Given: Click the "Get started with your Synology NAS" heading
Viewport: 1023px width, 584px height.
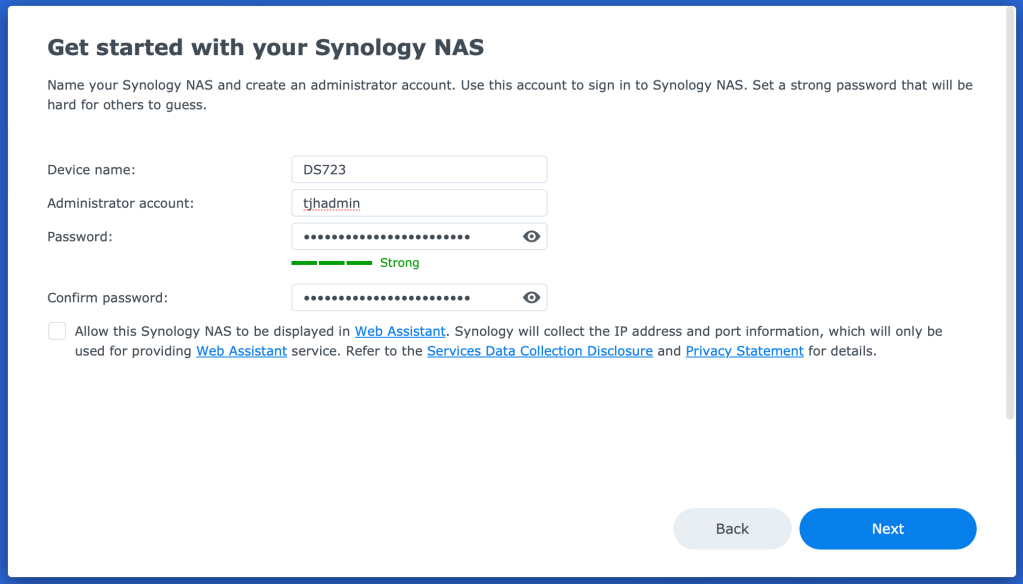Looking at the screenshot, I should click(x=266, y=47).
